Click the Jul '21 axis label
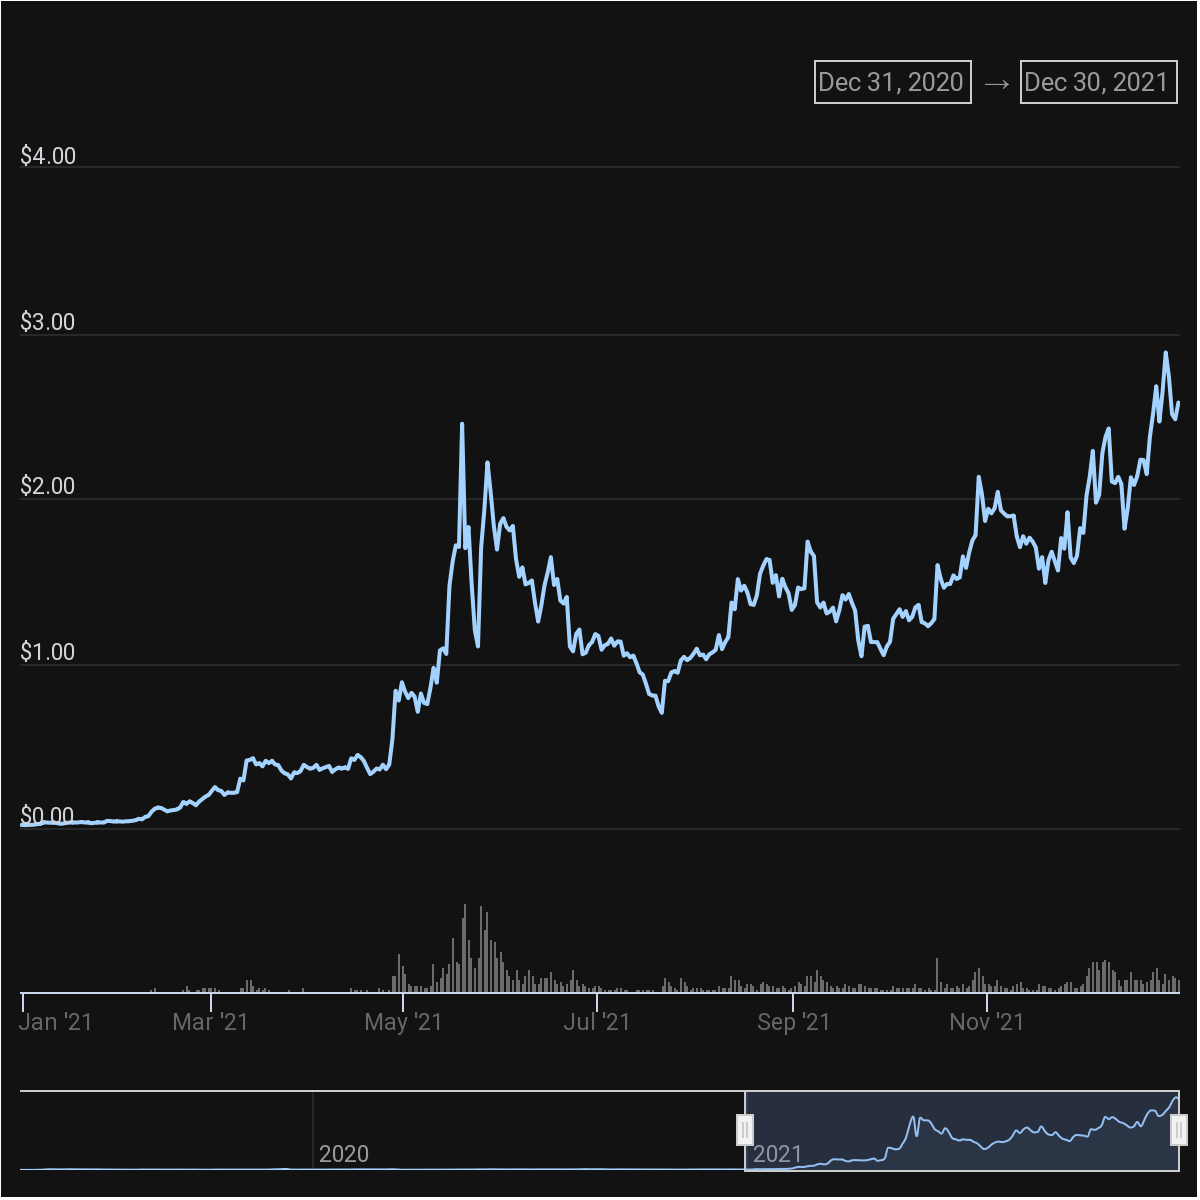Image resolution: width=1200 pixels, height=1200 pixels. tap(597, 1022)
